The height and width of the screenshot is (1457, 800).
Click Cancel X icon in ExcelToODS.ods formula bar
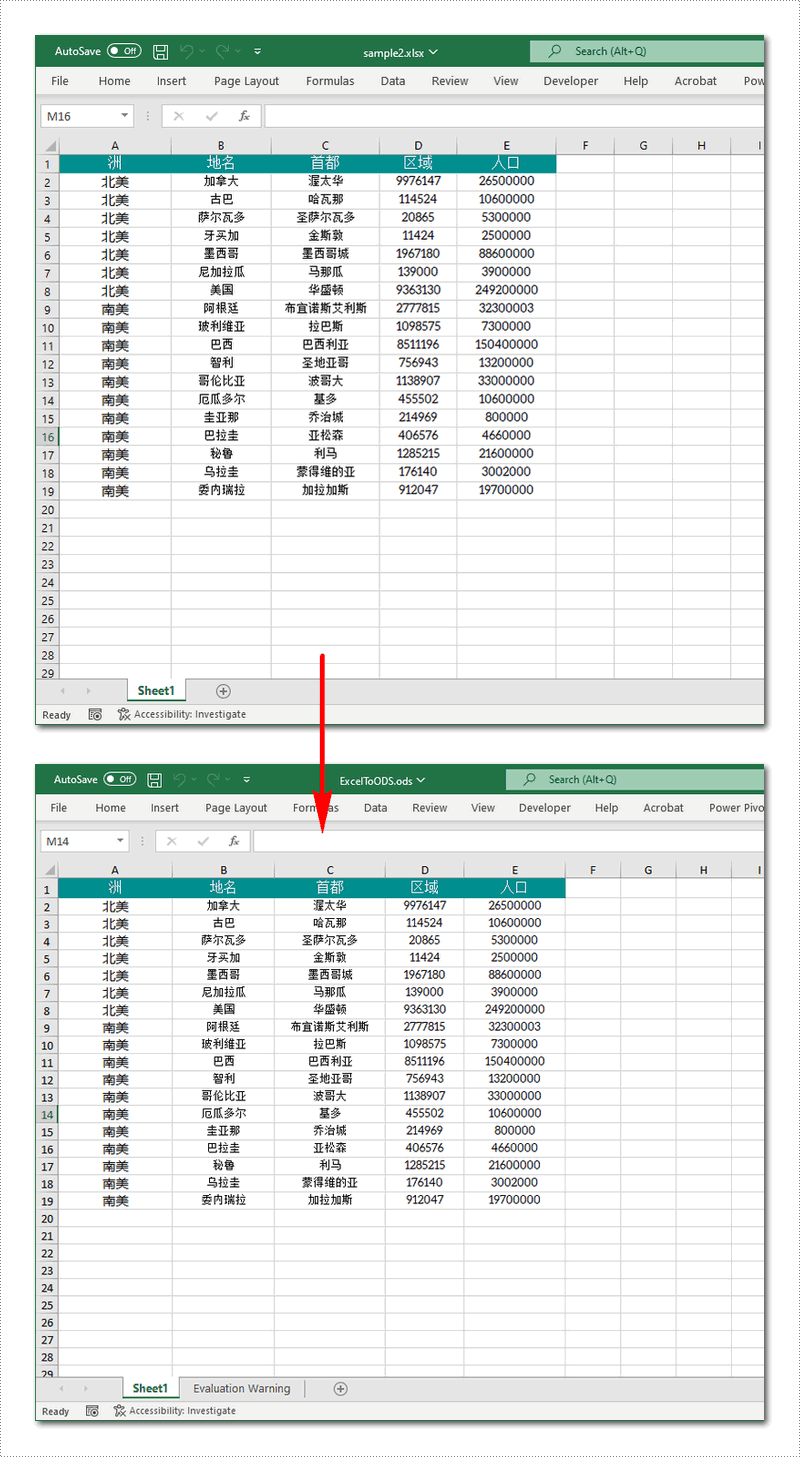click(x=172, y=841)
